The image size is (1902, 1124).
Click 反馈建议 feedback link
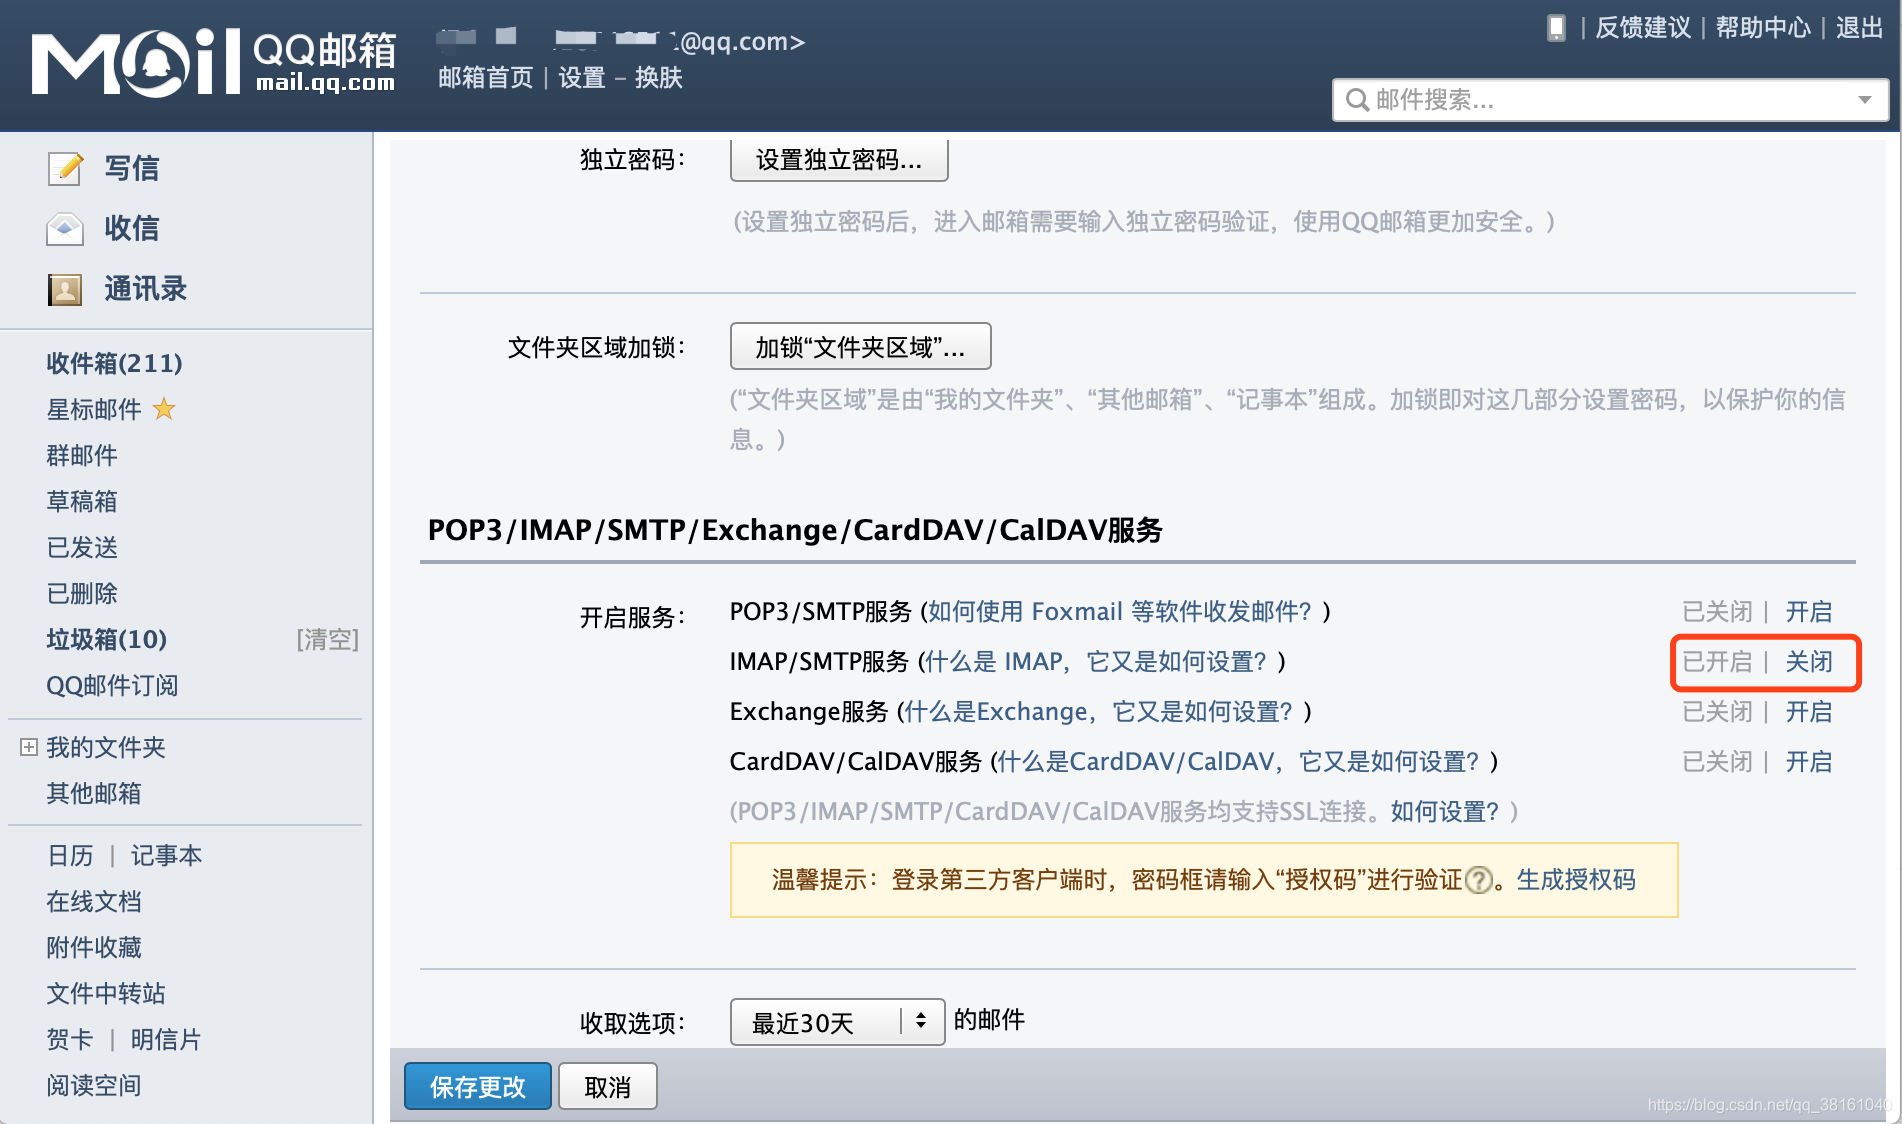point(1643,28)
